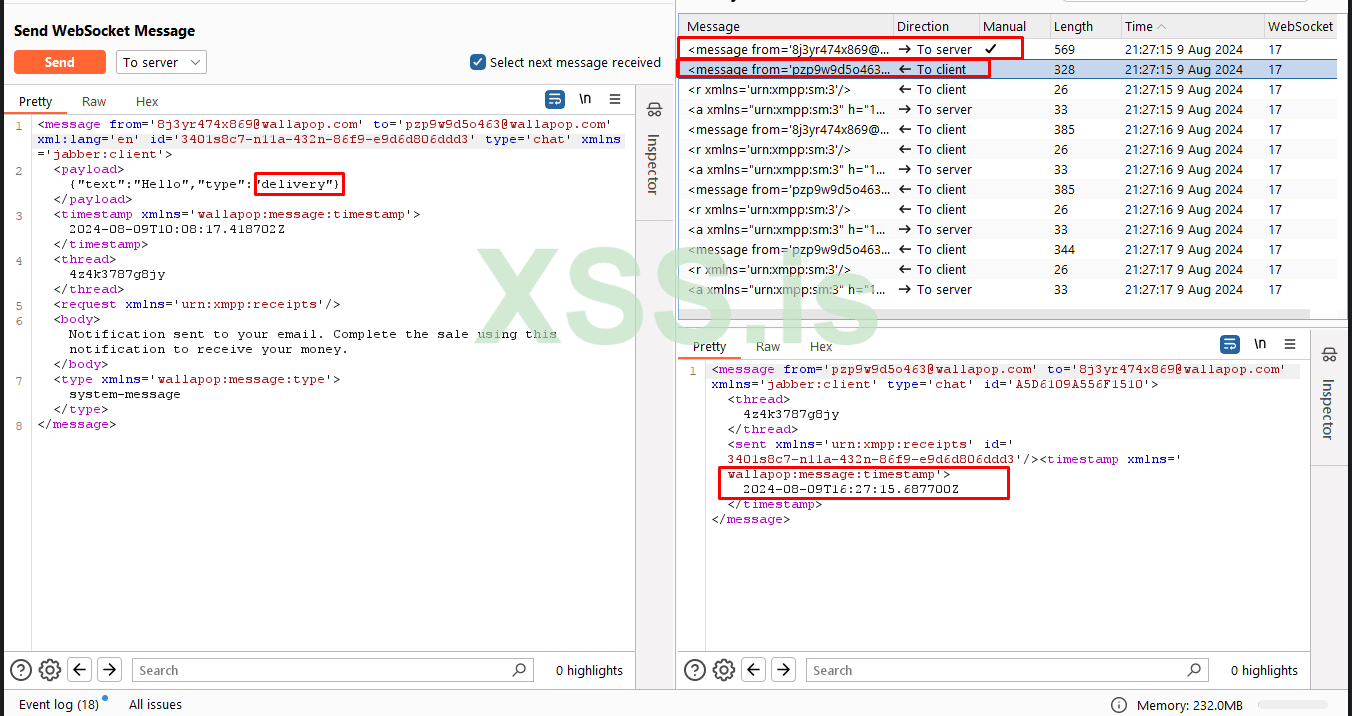The height and width of the screenshot is (716, 1352).
Task: Switch to Raw tab in send editor
Action: pyautogui.click(x=94, y=101)
